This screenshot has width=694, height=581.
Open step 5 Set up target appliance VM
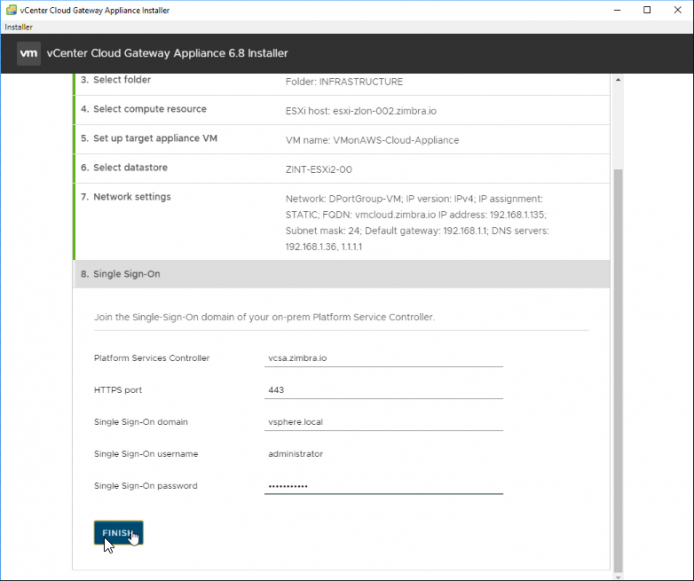[341, 139]
